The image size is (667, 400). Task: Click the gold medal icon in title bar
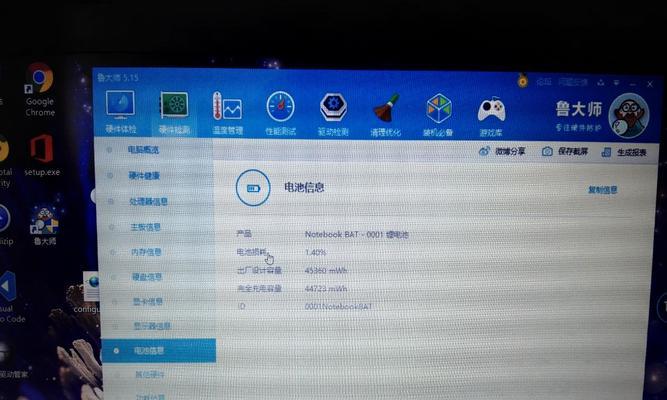pos(523,80)
